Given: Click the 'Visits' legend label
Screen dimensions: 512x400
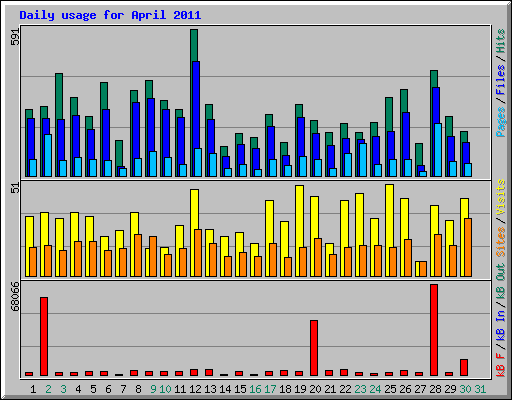Looking at the screenshot, I should [500, 197].
